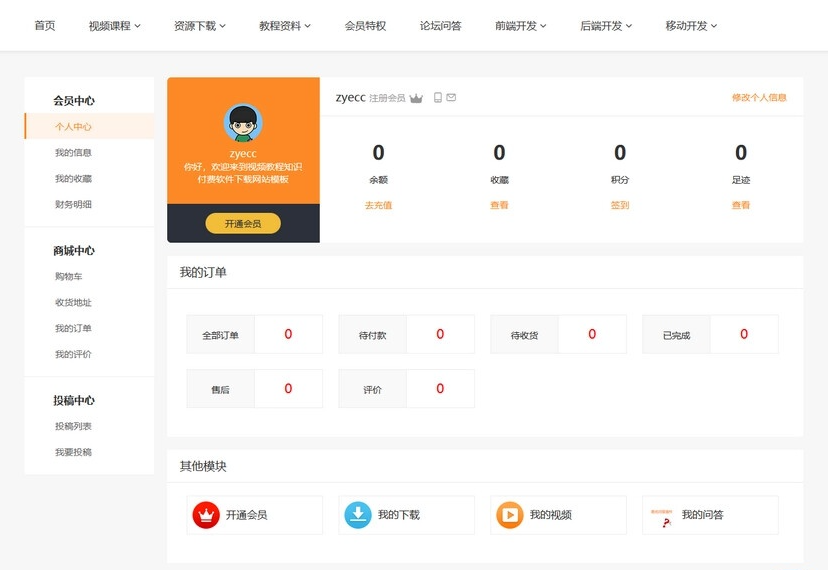Expand the 前端开发 dropdown menu
Image resolution: width=828 pixels, height=570 pixels.
pyautogui.click(x=521, y=26)
